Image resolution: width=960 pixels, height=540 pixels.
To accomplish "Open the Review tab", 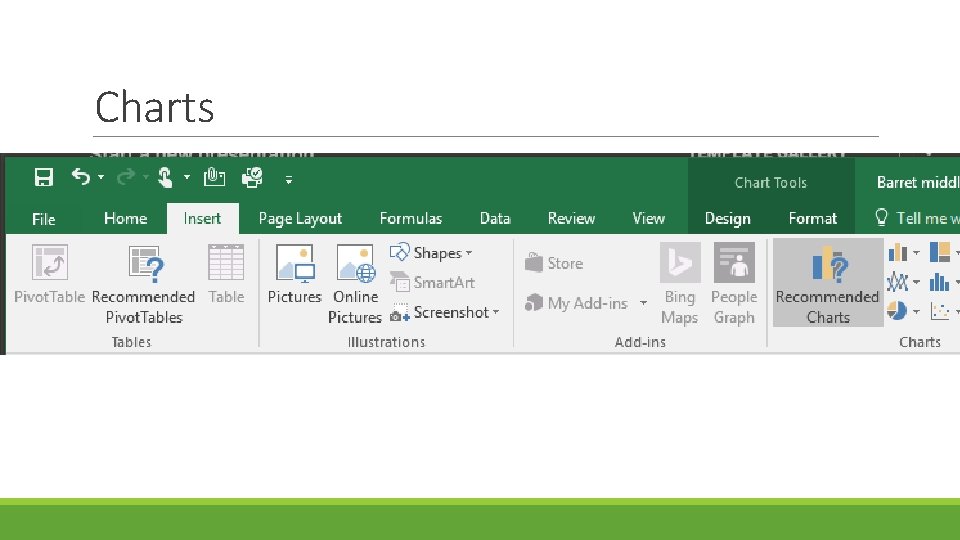I will [571, 219].
